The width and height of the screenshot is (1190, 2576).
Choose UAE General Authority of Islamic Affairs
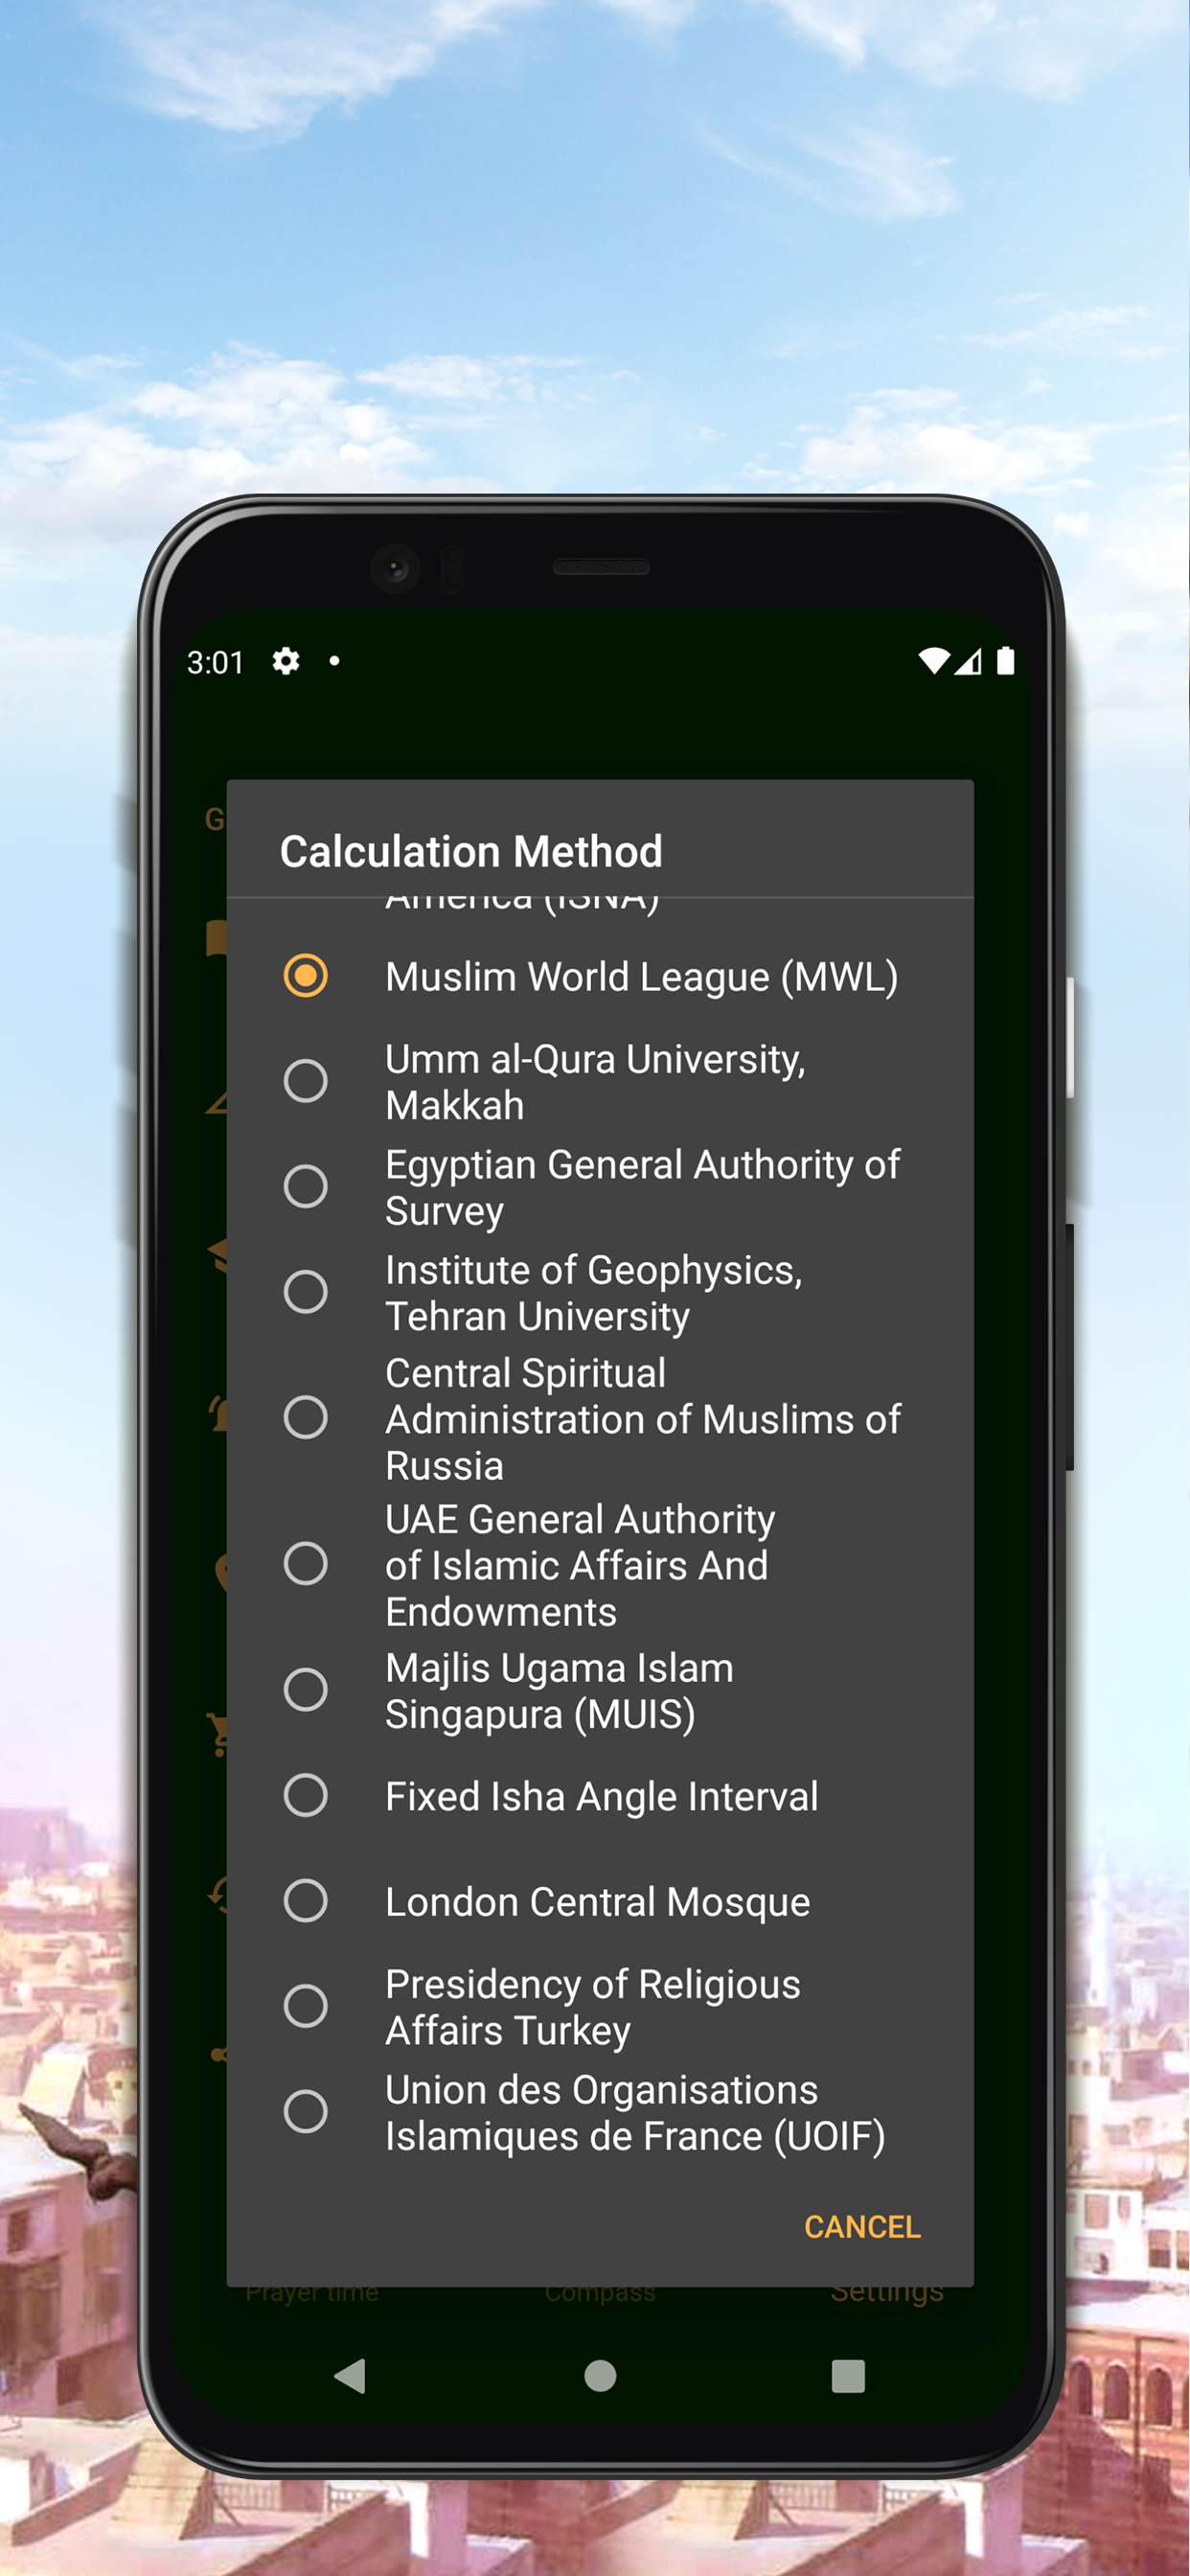pos(600,1564)
